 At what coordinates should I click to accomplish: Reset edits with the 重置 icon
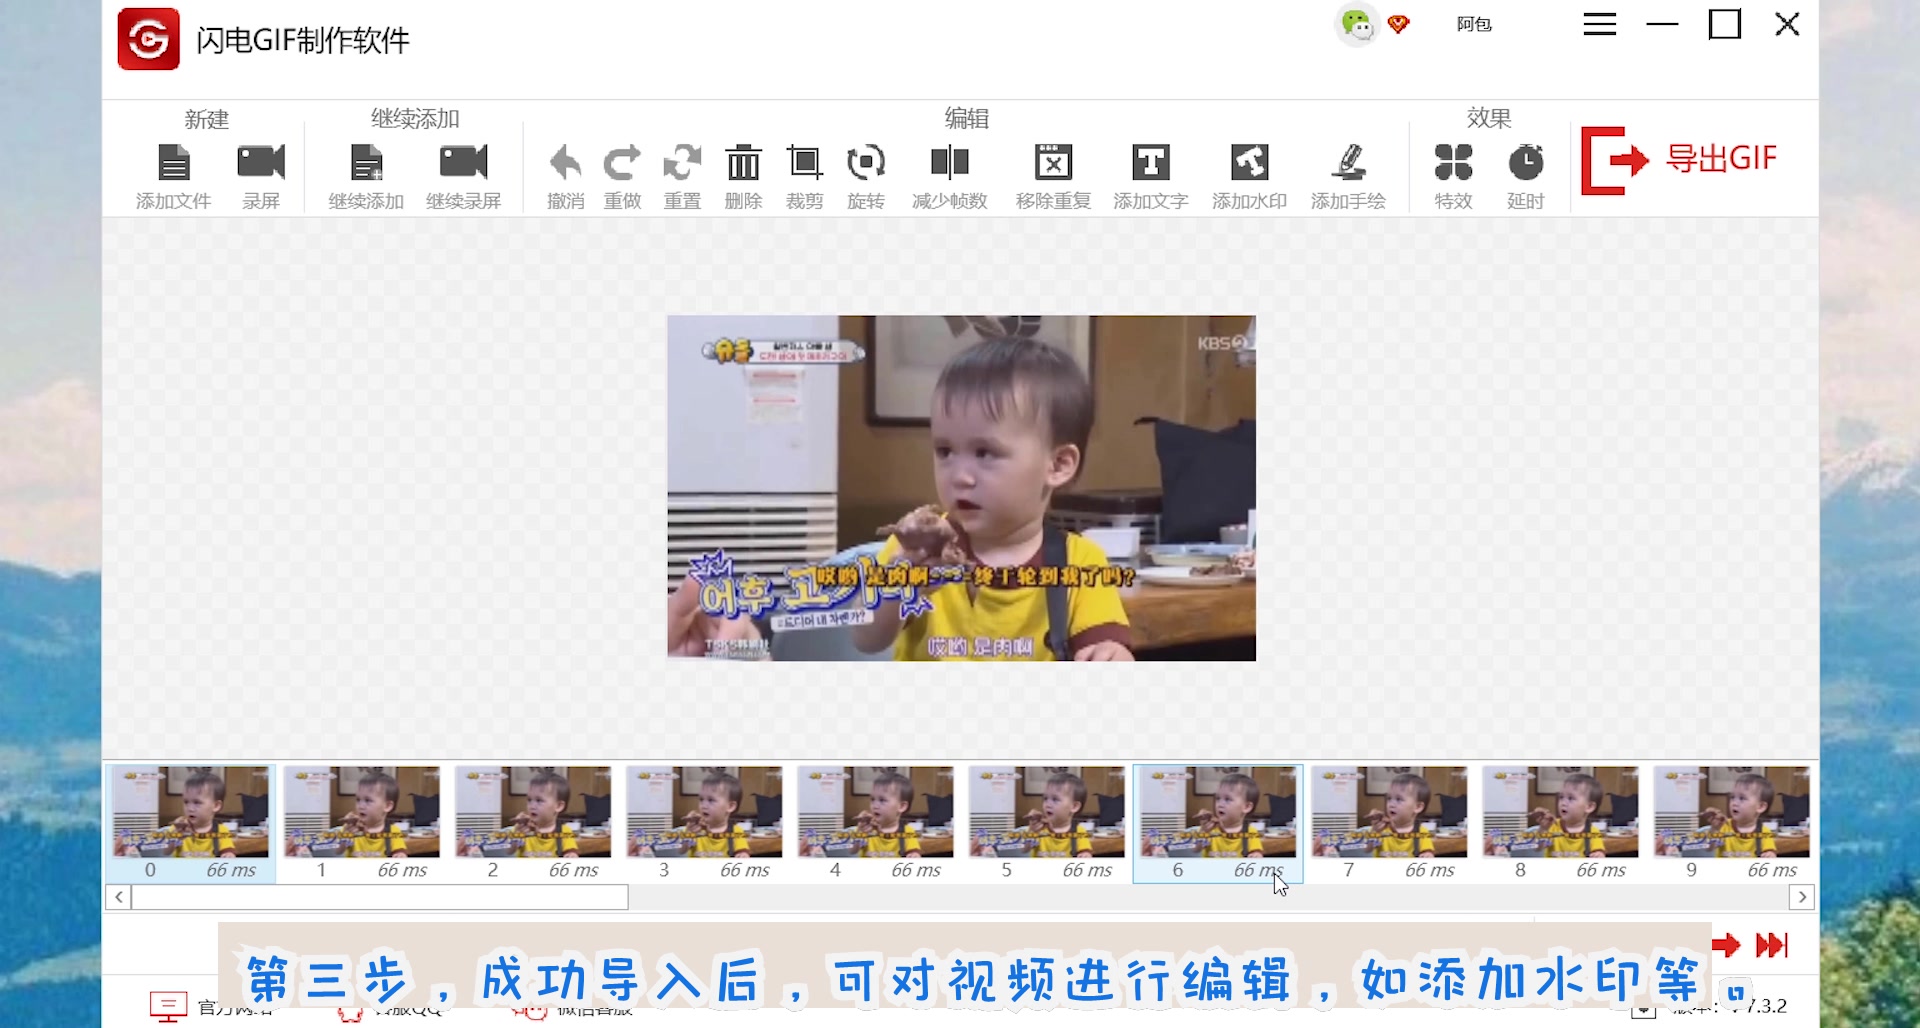(x=682, y=163)
